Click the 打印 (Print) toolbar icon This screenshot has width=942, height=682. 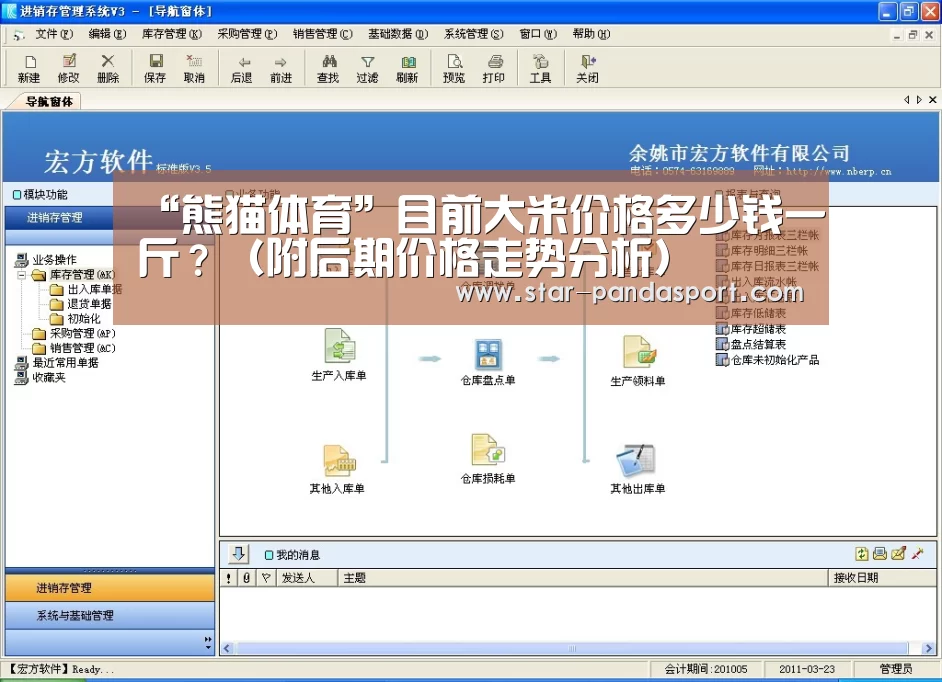point(494,68)
